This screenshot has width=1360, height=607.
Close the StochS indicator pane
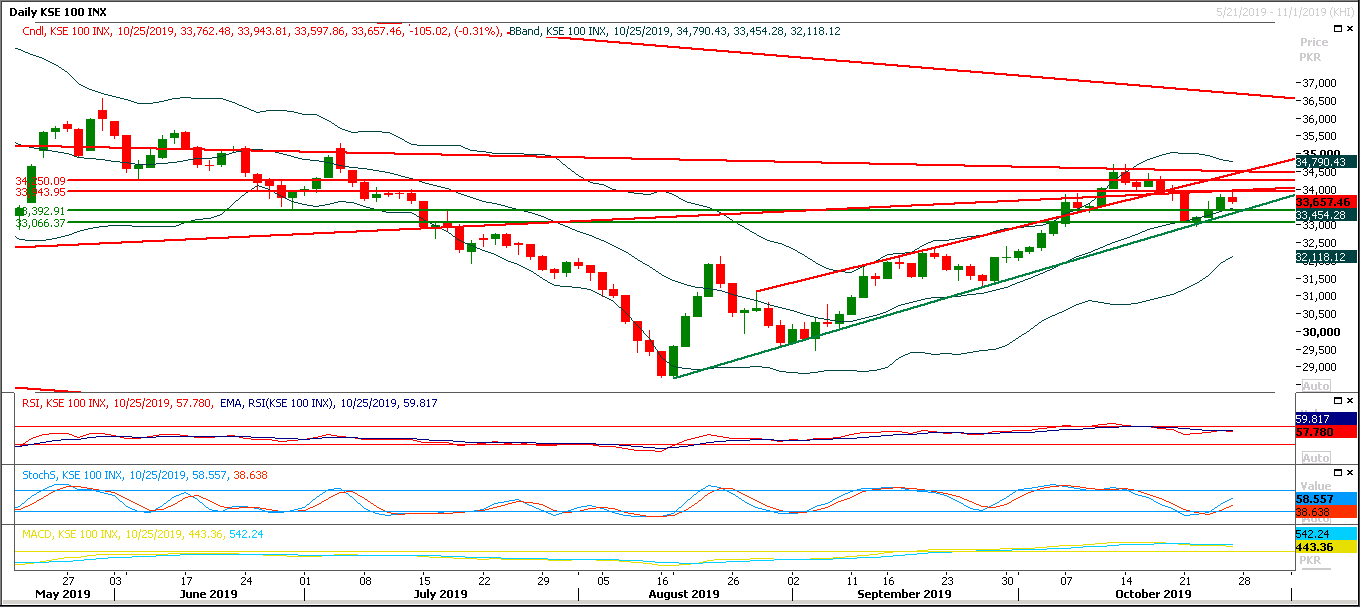pos(1350,471)
